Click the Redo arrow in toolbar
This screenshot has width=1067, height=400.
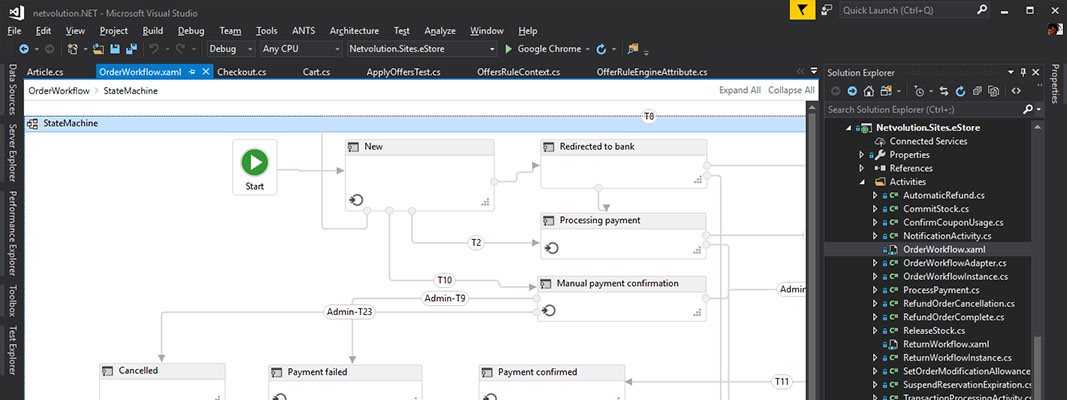tap(180, 49)
